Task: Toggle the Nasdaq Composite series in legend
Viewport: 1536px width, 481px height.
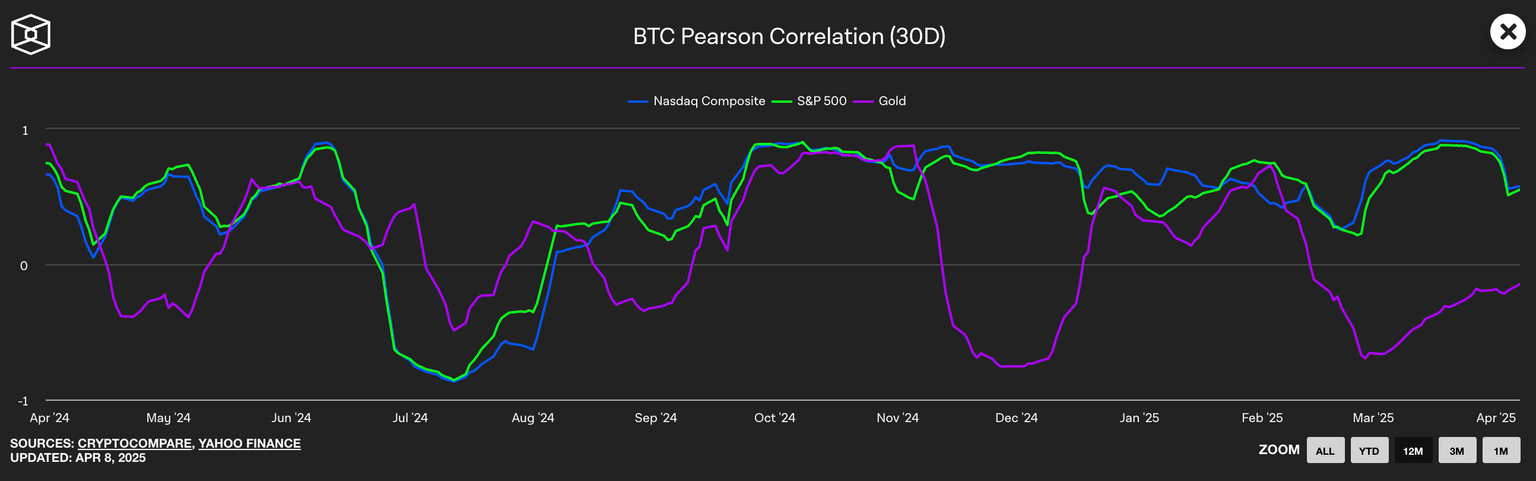Action: 709,101
